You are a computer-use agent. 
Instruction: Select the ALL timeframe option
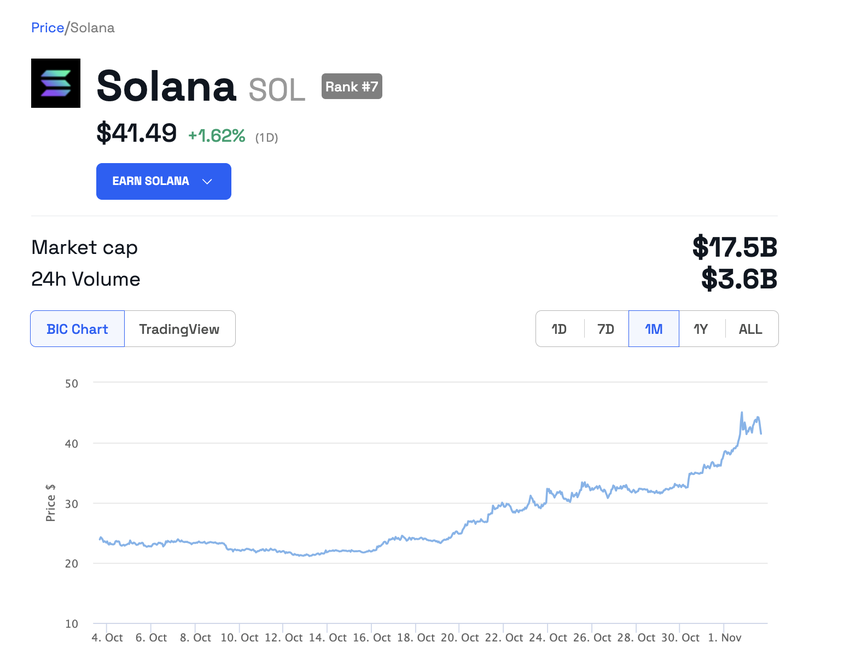(749, 328)
